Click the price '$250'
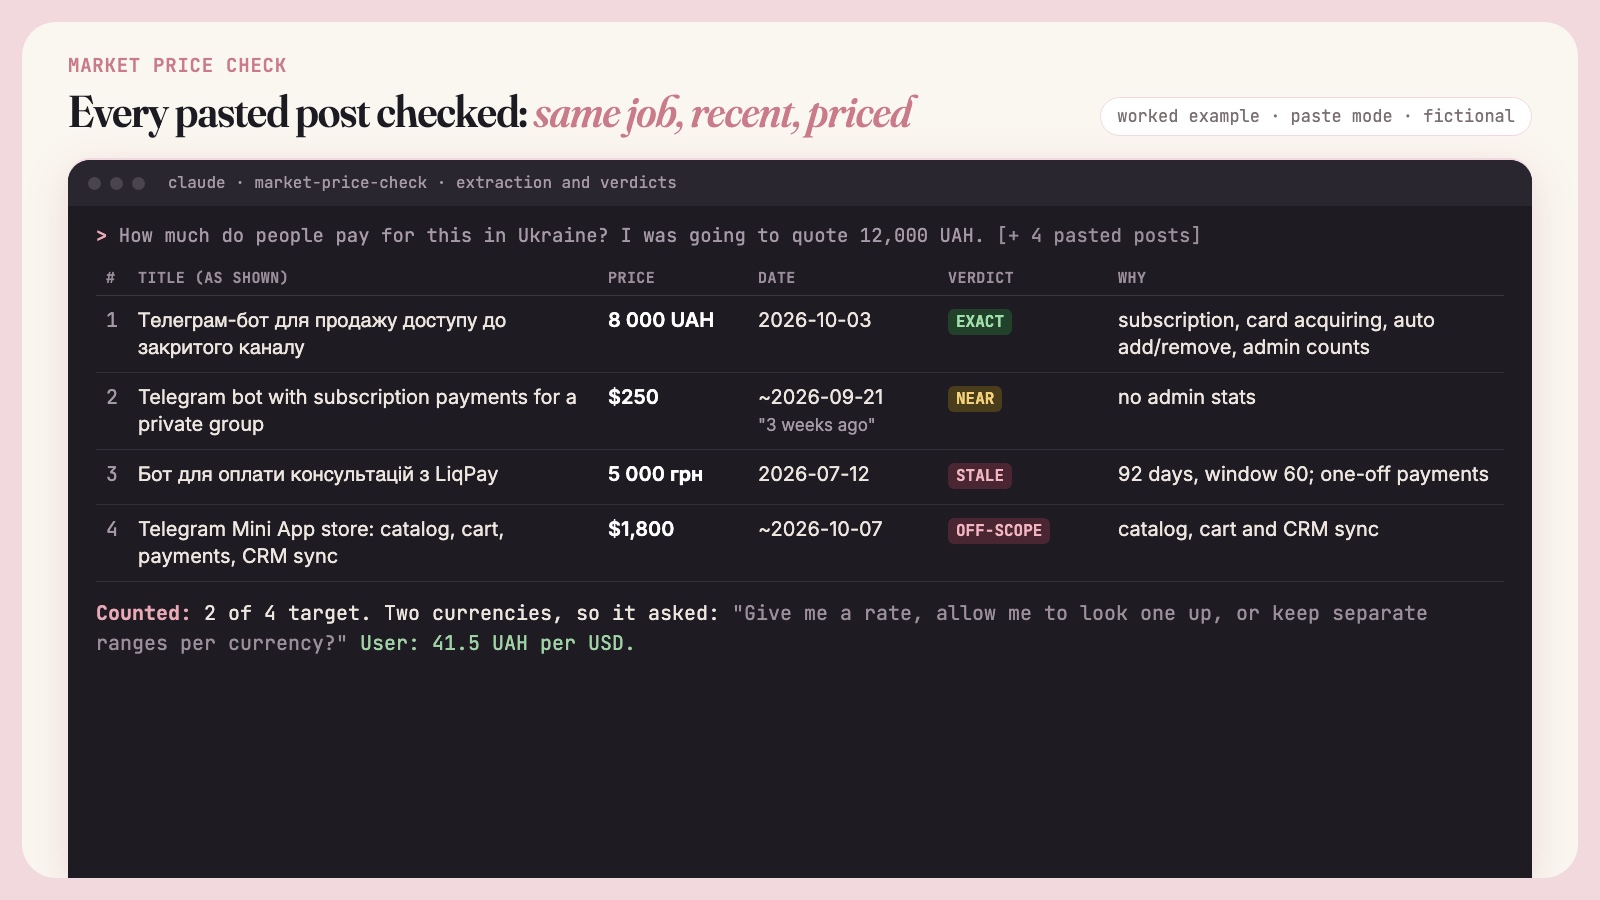1600x900 pixels. coord(633,397)
